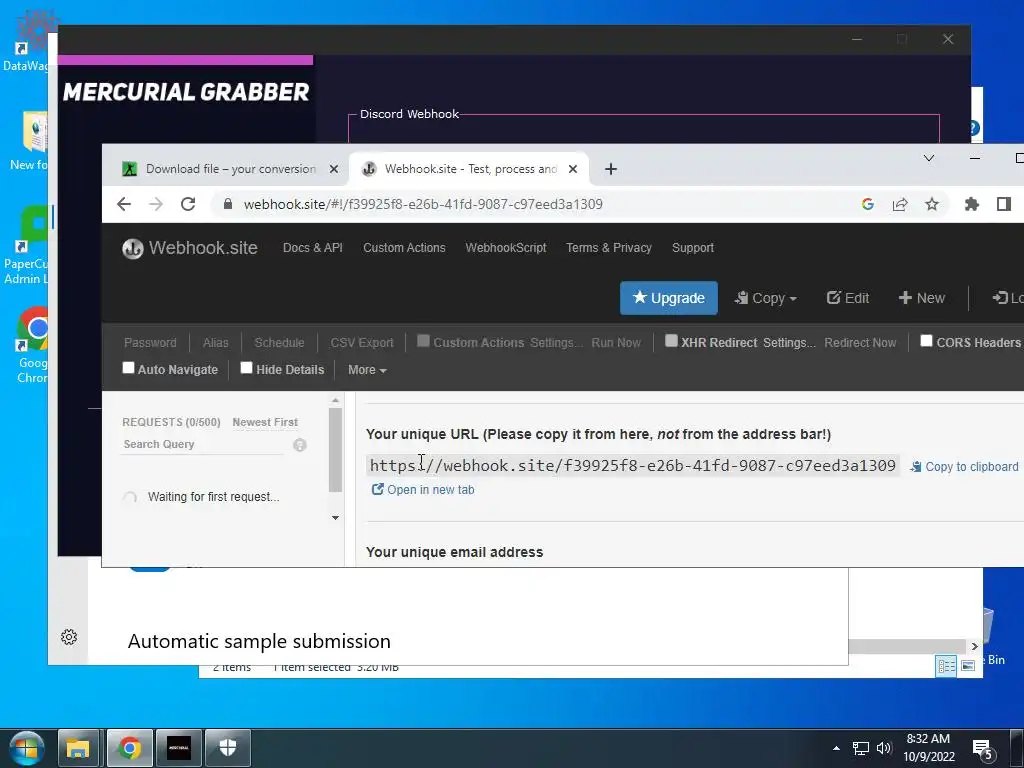
Task: Reload the webhook.site page
Action: coord(188,204)
